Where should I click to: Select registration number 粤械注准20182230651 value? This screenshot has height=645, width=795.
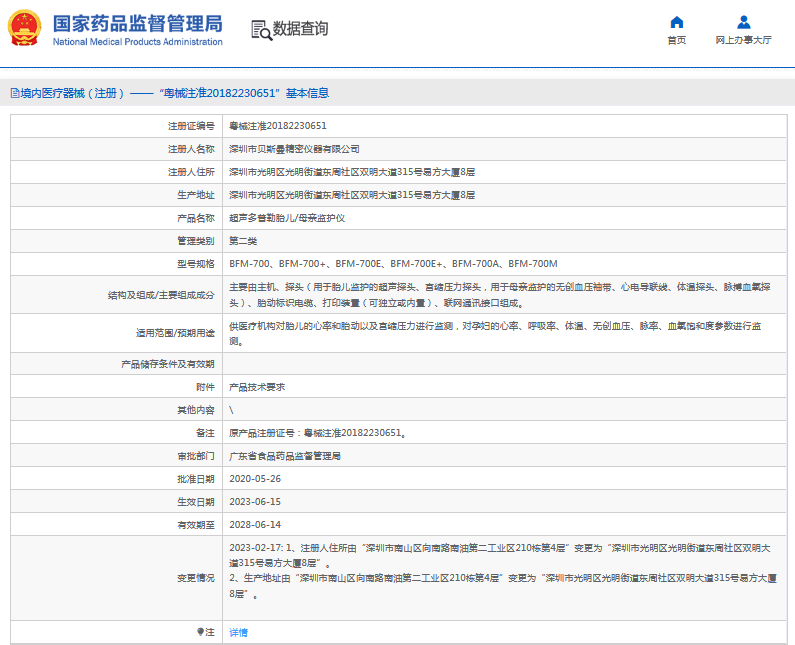278,126
